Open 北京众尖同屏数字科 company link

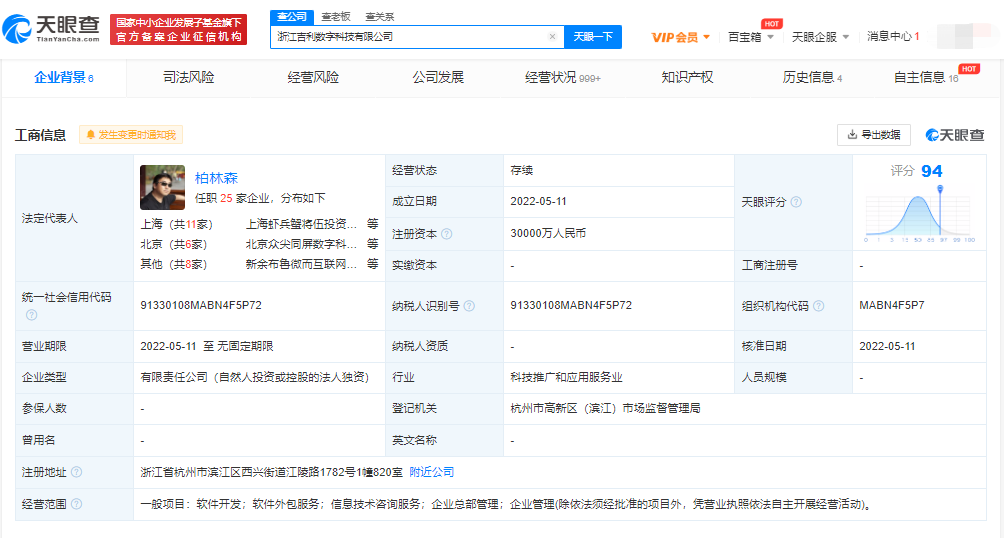[x=301, y=244]
